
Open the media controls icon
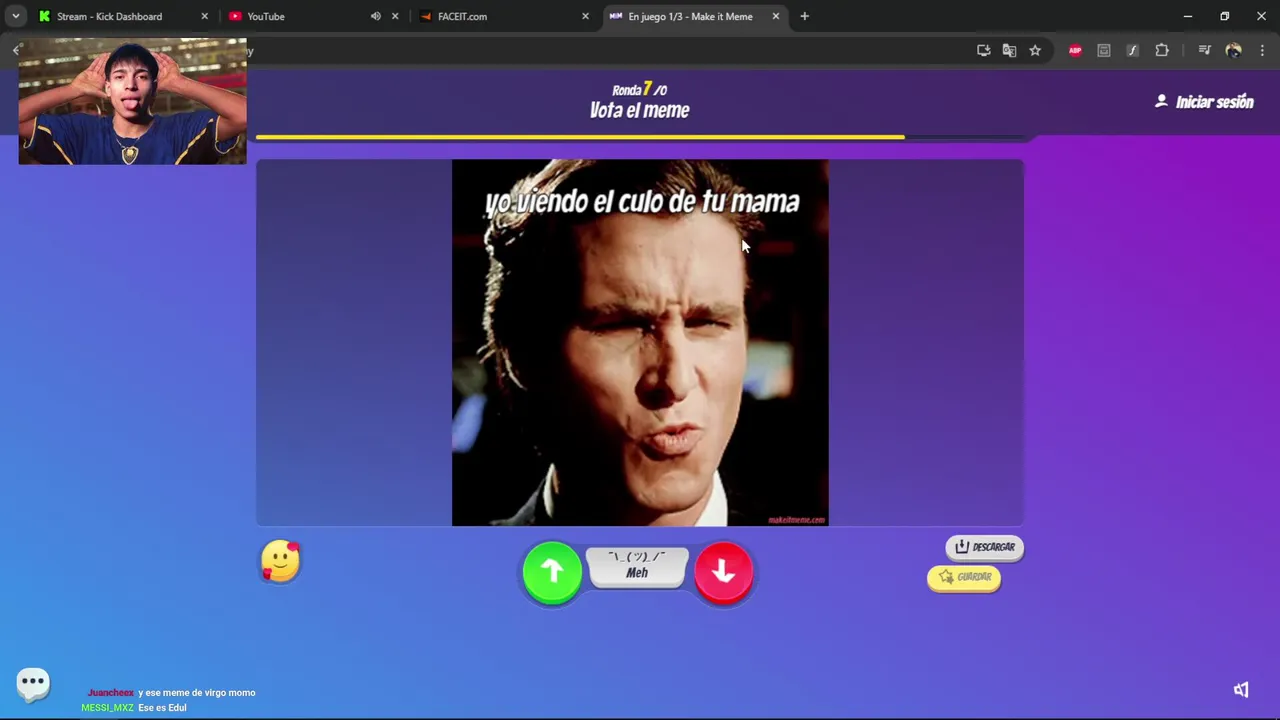point(1204,50)
